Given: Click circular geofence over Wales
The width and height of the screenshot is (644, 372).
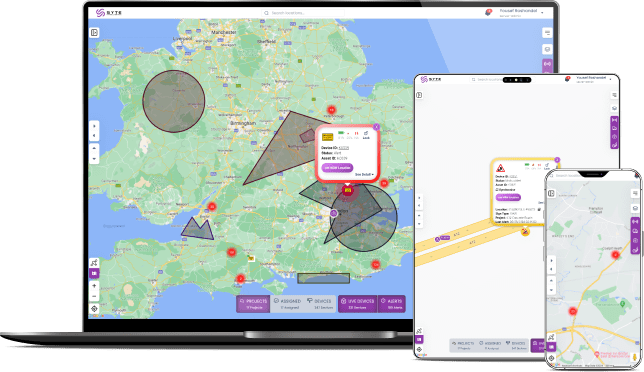Looking at the screenshot, I should point(174,101).
